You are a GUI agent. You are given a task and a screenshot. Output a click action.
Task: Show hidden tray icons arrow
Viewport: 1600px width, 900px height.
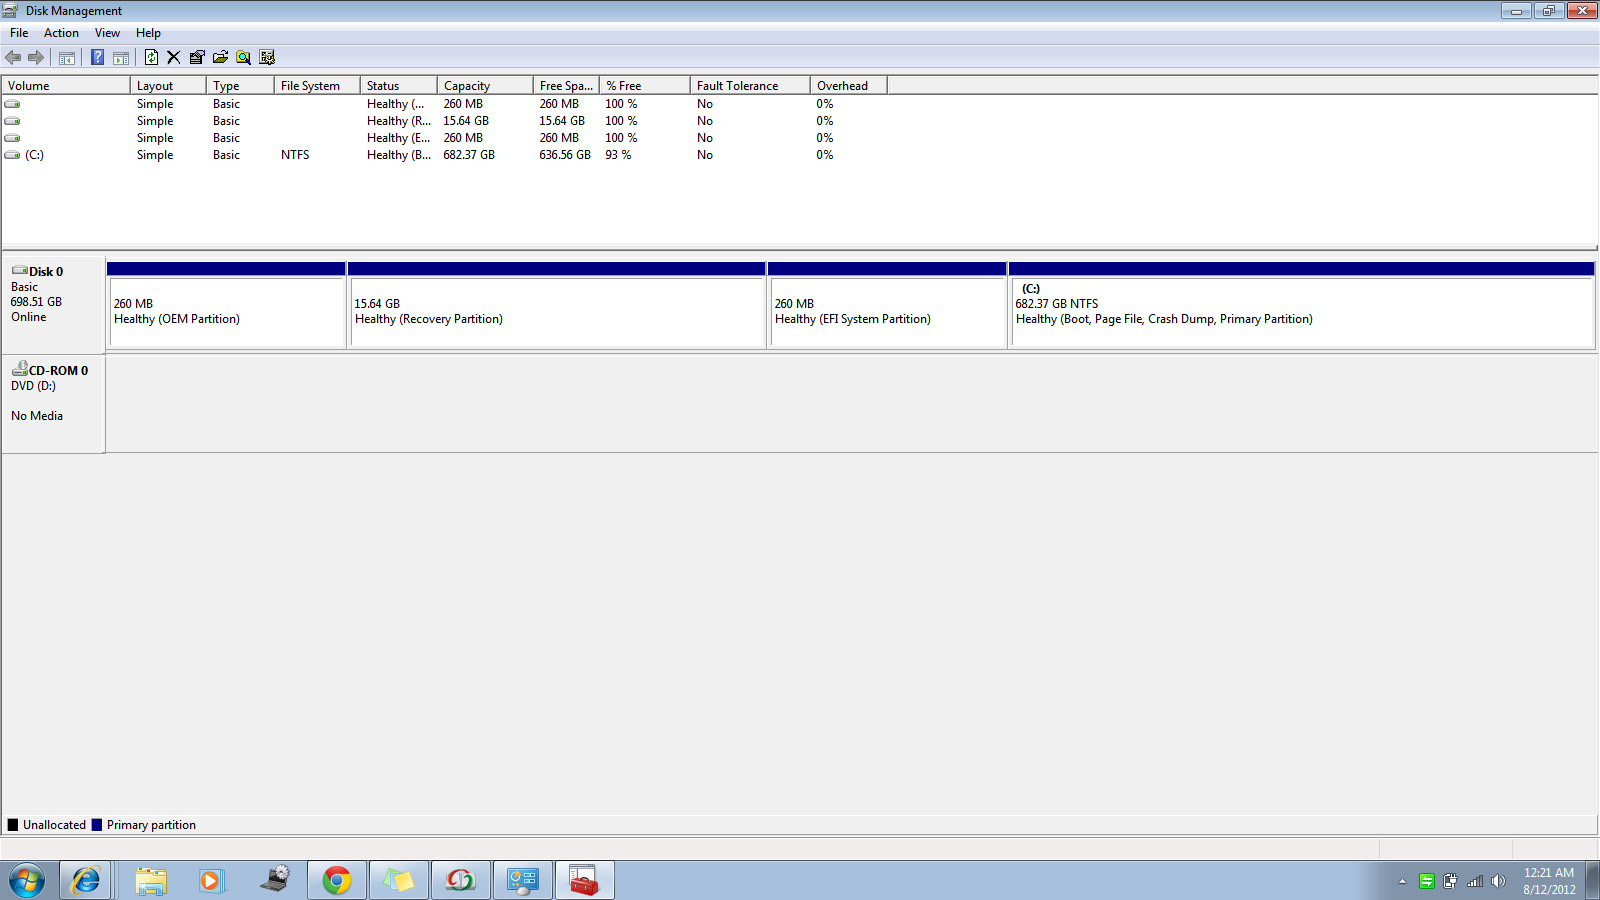[x=1402, y=881]
